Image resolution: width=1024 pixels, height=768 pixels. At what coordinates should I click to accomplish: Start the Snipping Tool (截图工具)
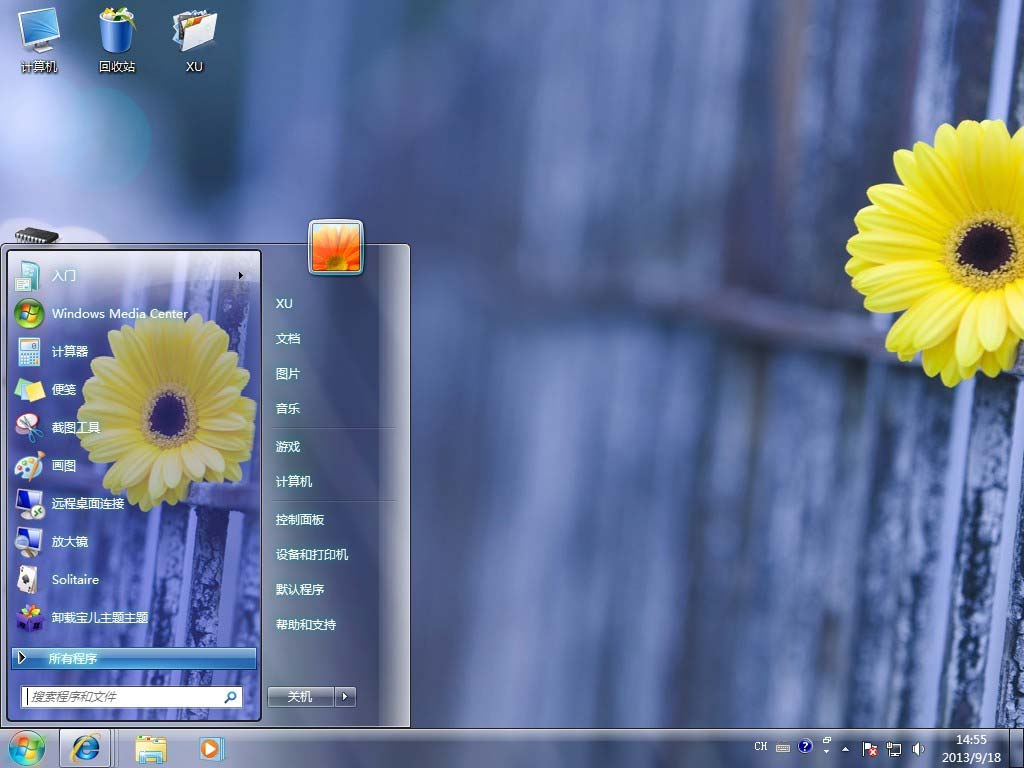pyautogui.click(x=76, y=427)
